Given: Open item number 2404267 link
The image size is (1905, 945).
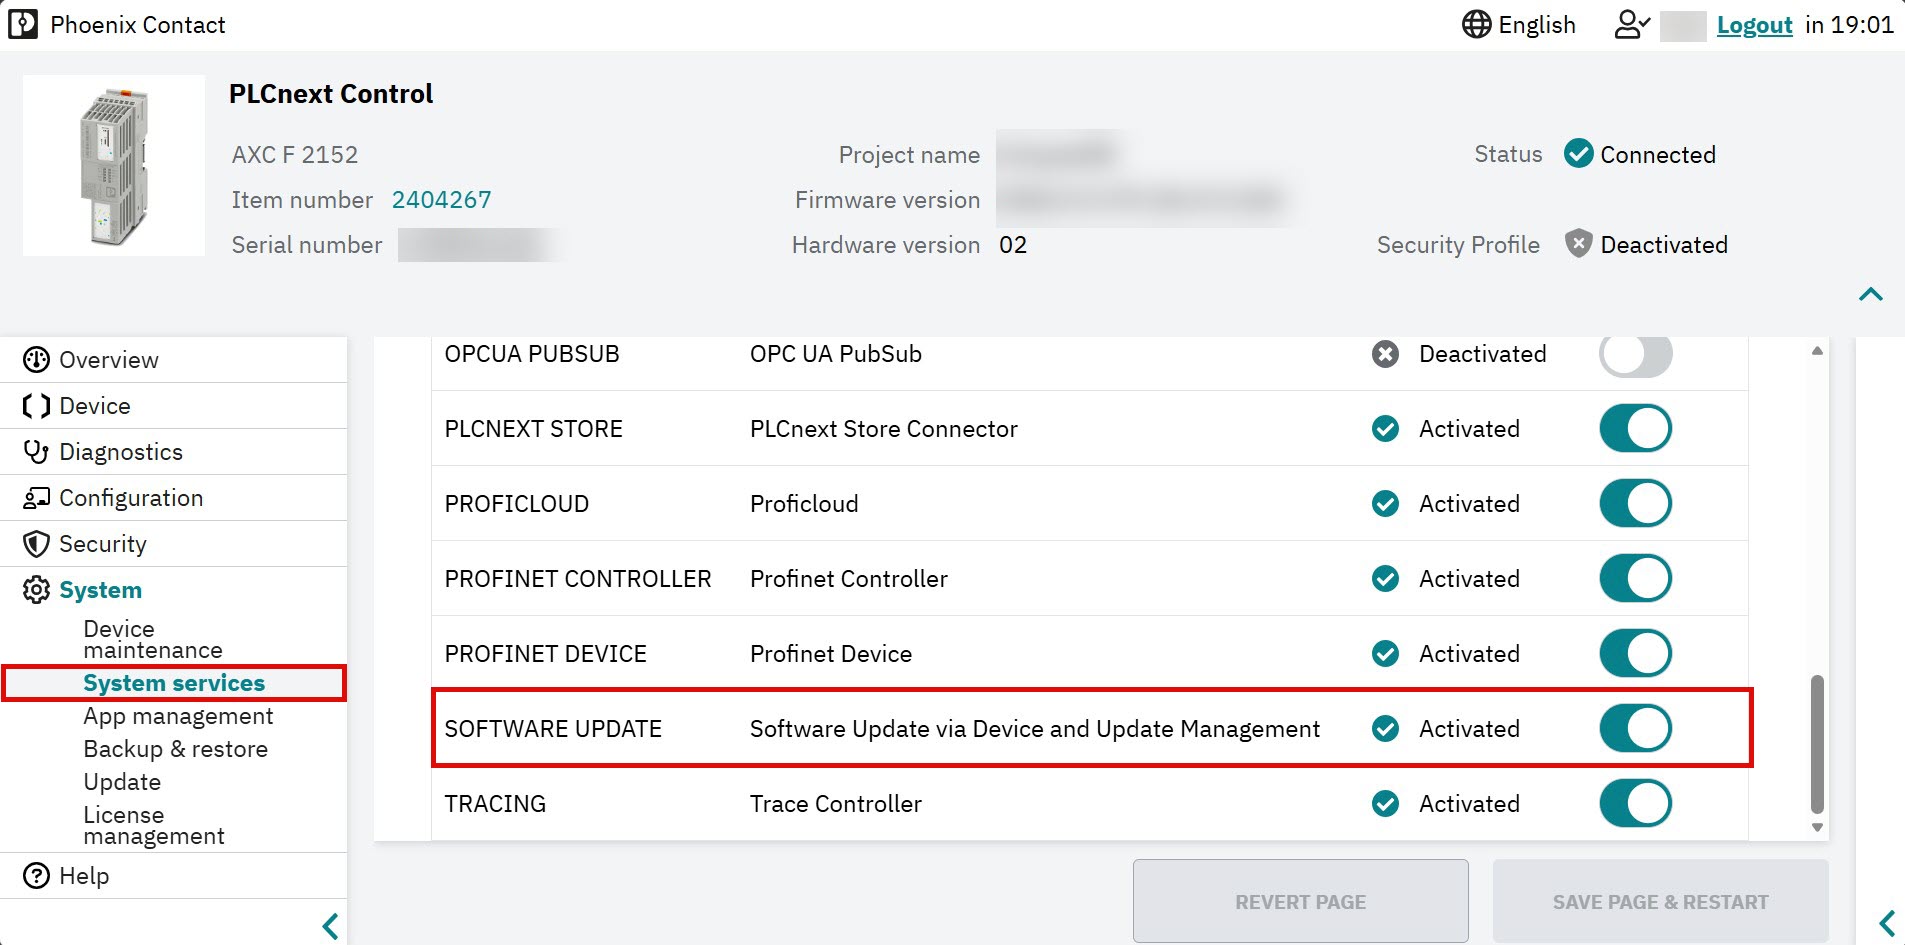Looking at the screenshot, I should pyautogui.click(x=441, y=200).
